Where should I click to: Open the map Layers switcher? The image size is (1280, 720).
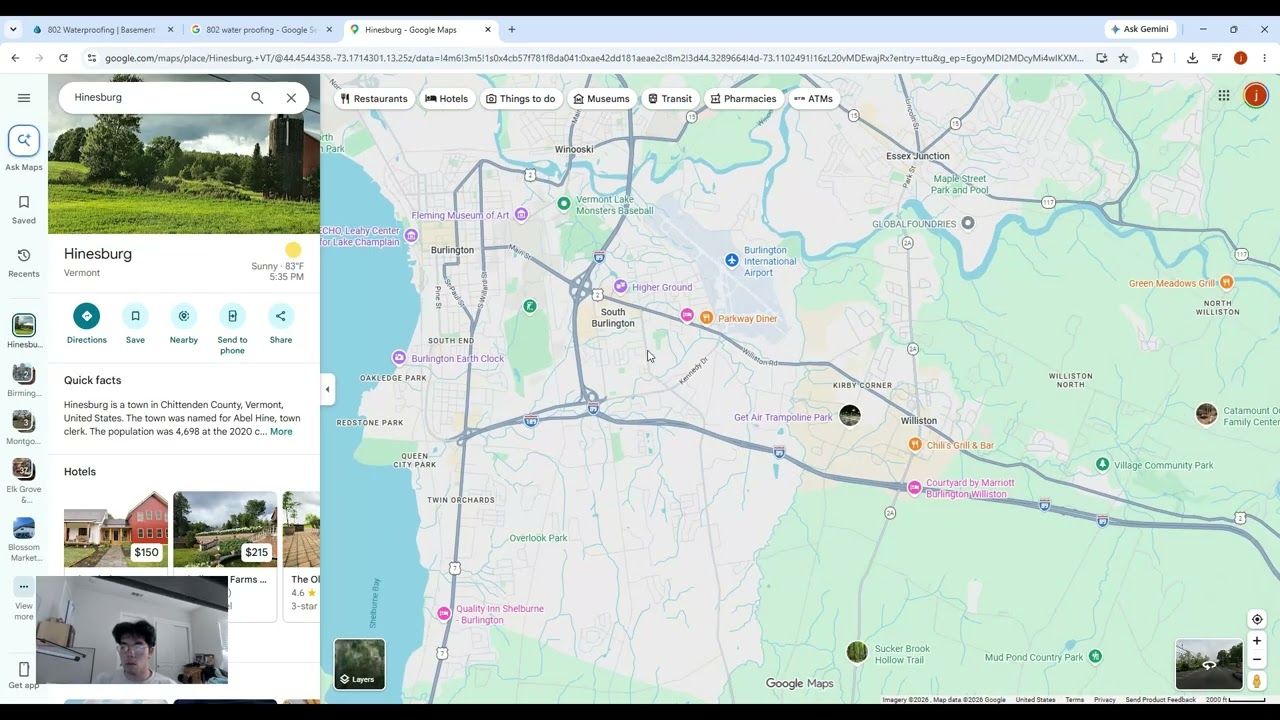click(x=359, y=664)
